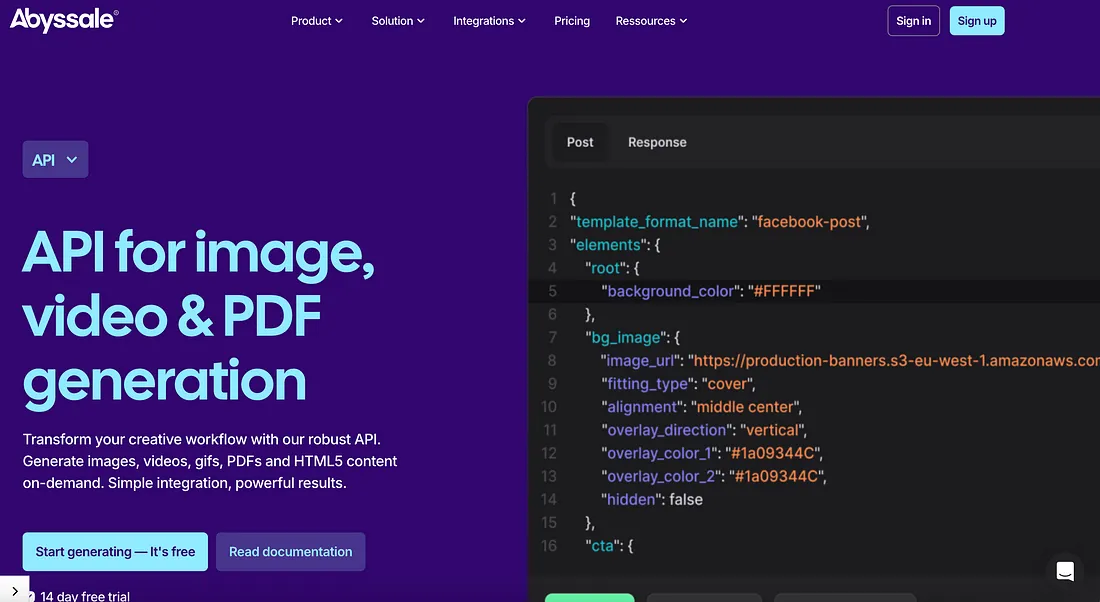Click the "overlay_color_1" key

[x=658, y=453]
